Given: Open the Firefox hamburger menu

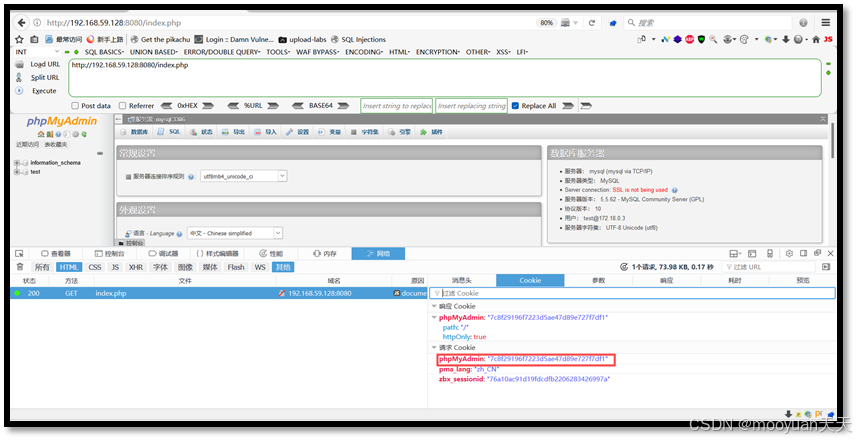Looking at the screenshot, I should pyautogui.click(x=825, y=22).
